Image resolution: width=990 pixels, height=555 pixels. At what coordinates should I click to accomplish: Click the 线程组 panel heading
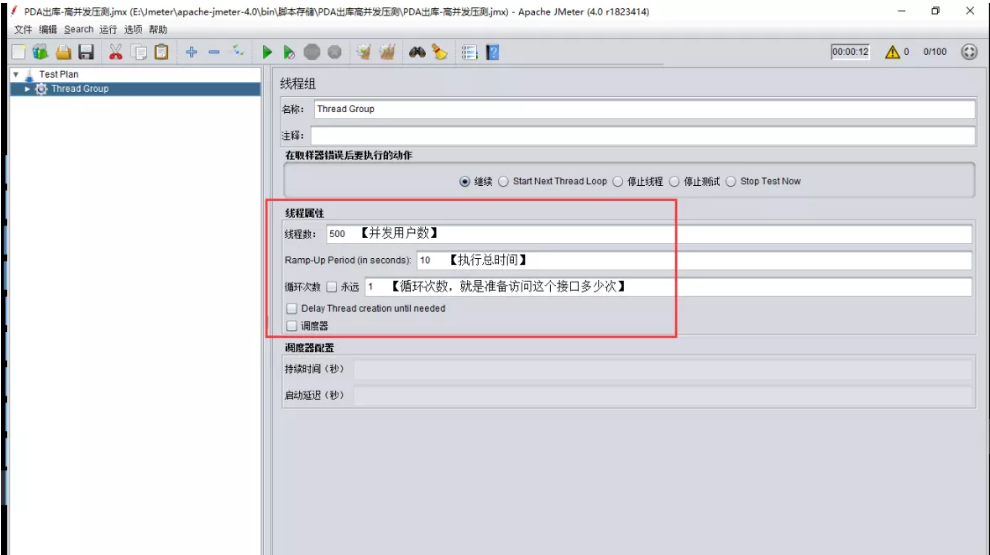(298, 84)
